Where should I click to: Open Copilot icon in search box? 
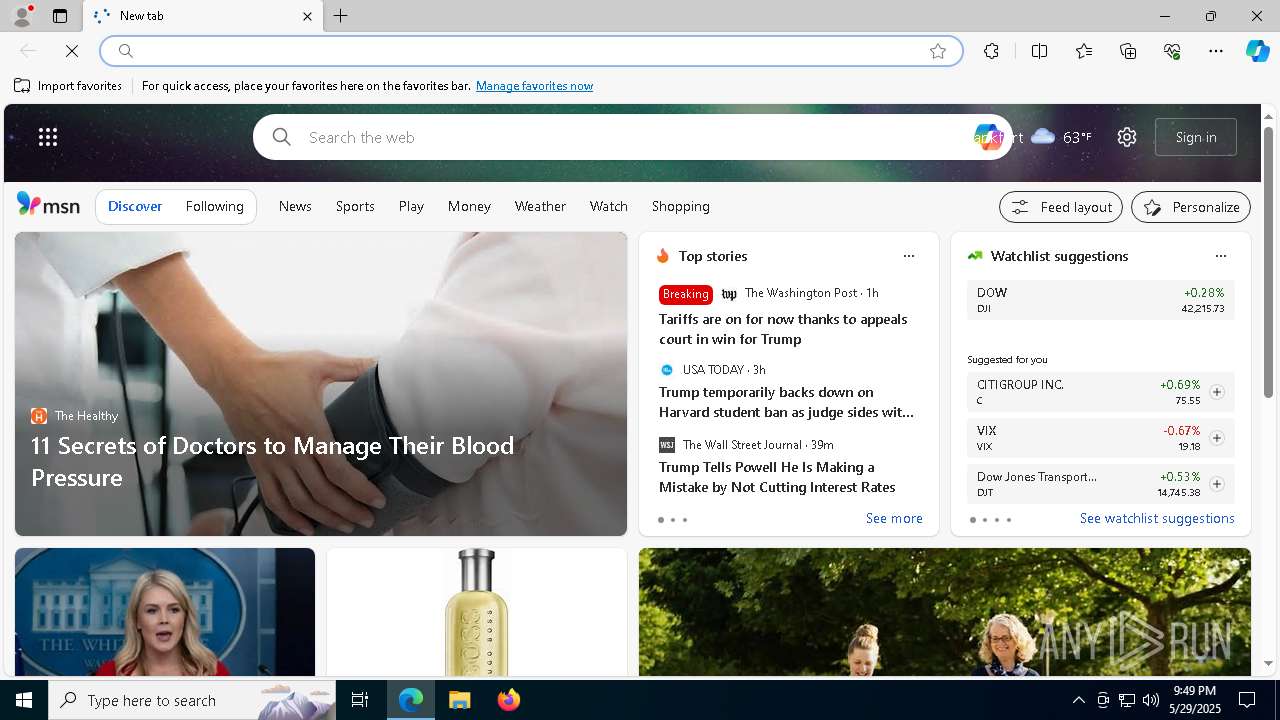click(x=988, y=137)
